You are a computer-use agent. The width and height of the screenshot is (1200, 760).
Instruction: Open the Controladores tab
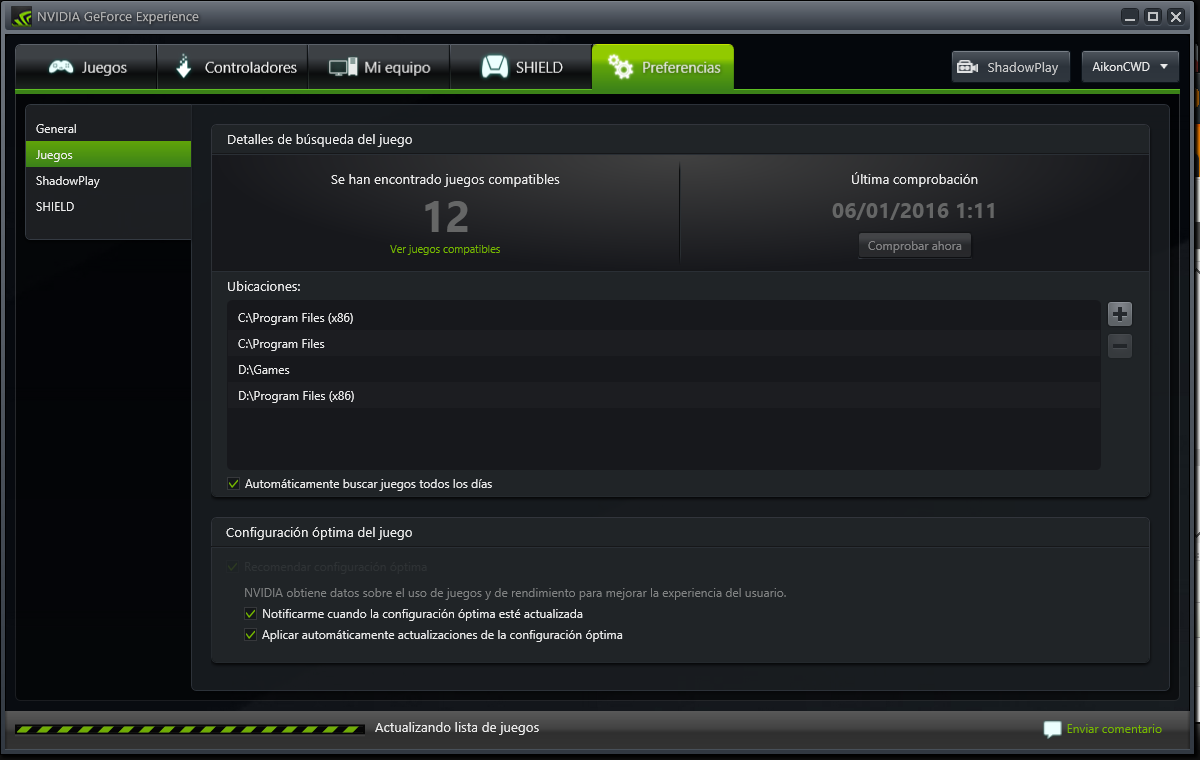pos(233,67)
